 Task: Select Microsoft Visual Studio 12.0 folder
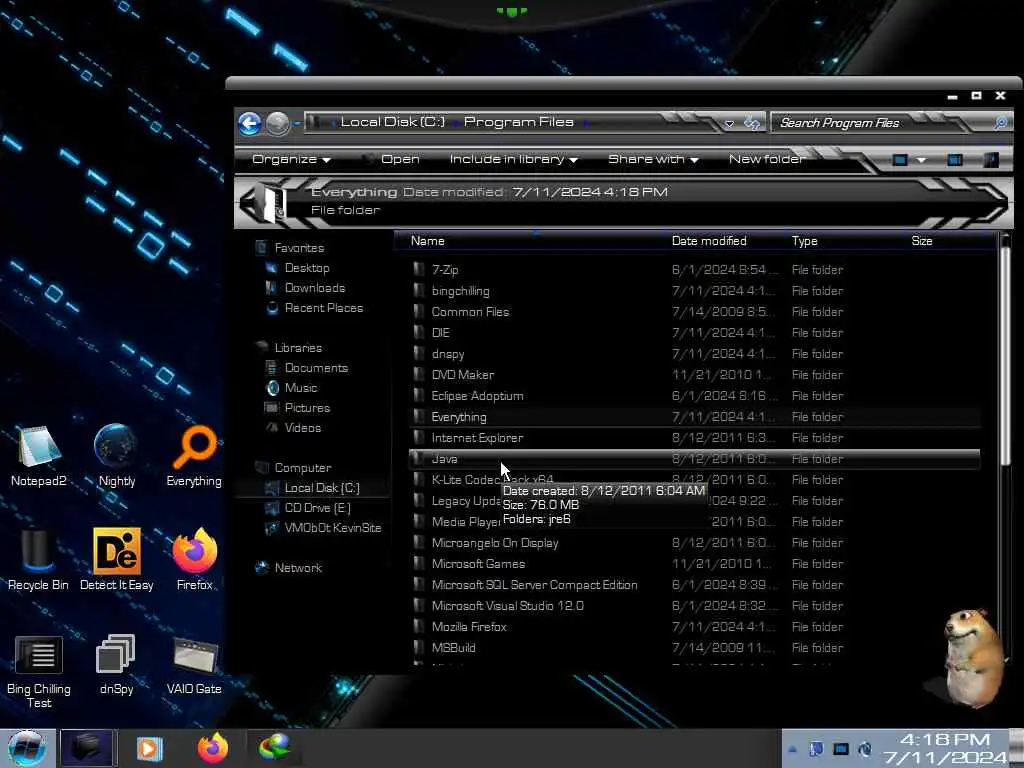(507, 606)
